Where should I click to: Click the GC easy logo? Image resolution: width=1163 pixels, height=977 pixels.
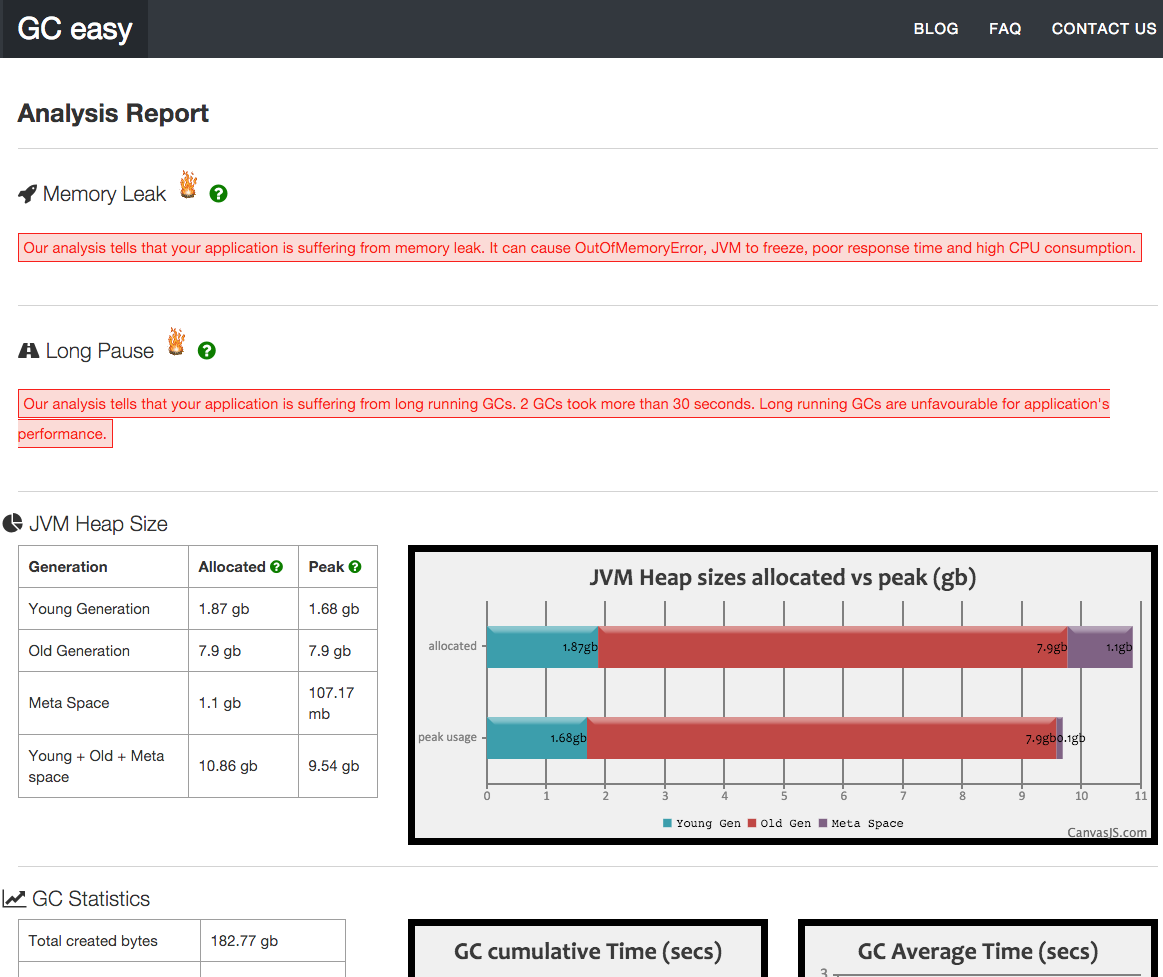click(x=75, y=29)
